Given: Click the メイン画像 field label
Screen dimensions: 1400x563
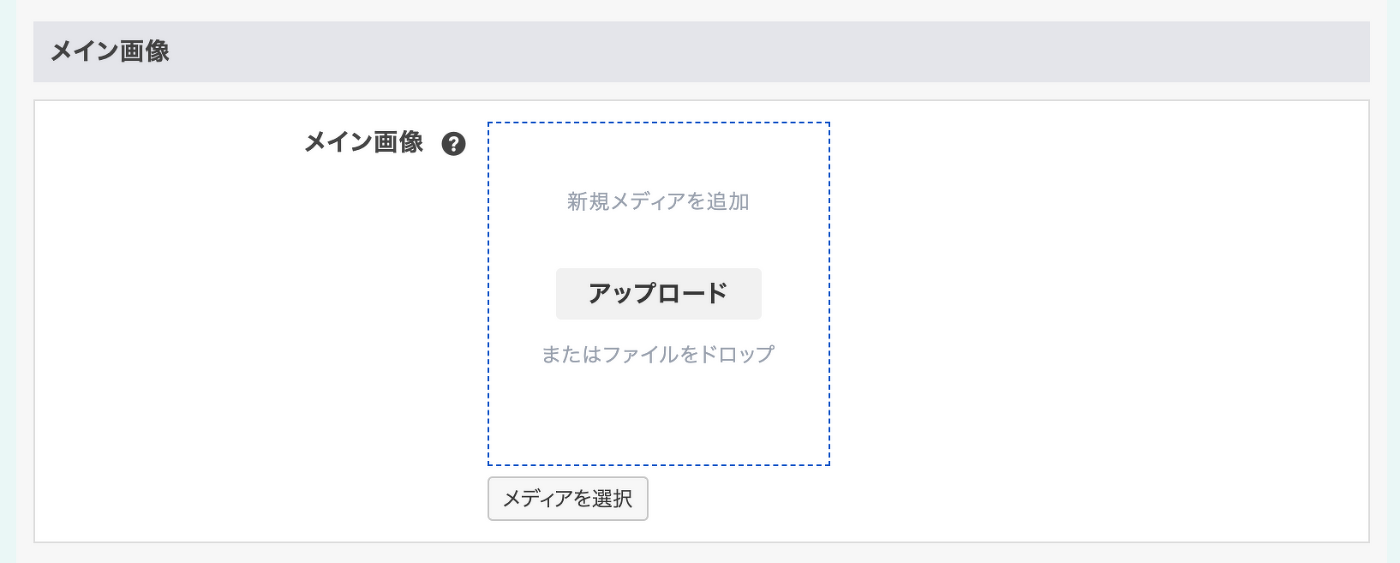Looking at the screenshot, I should 364,144.
